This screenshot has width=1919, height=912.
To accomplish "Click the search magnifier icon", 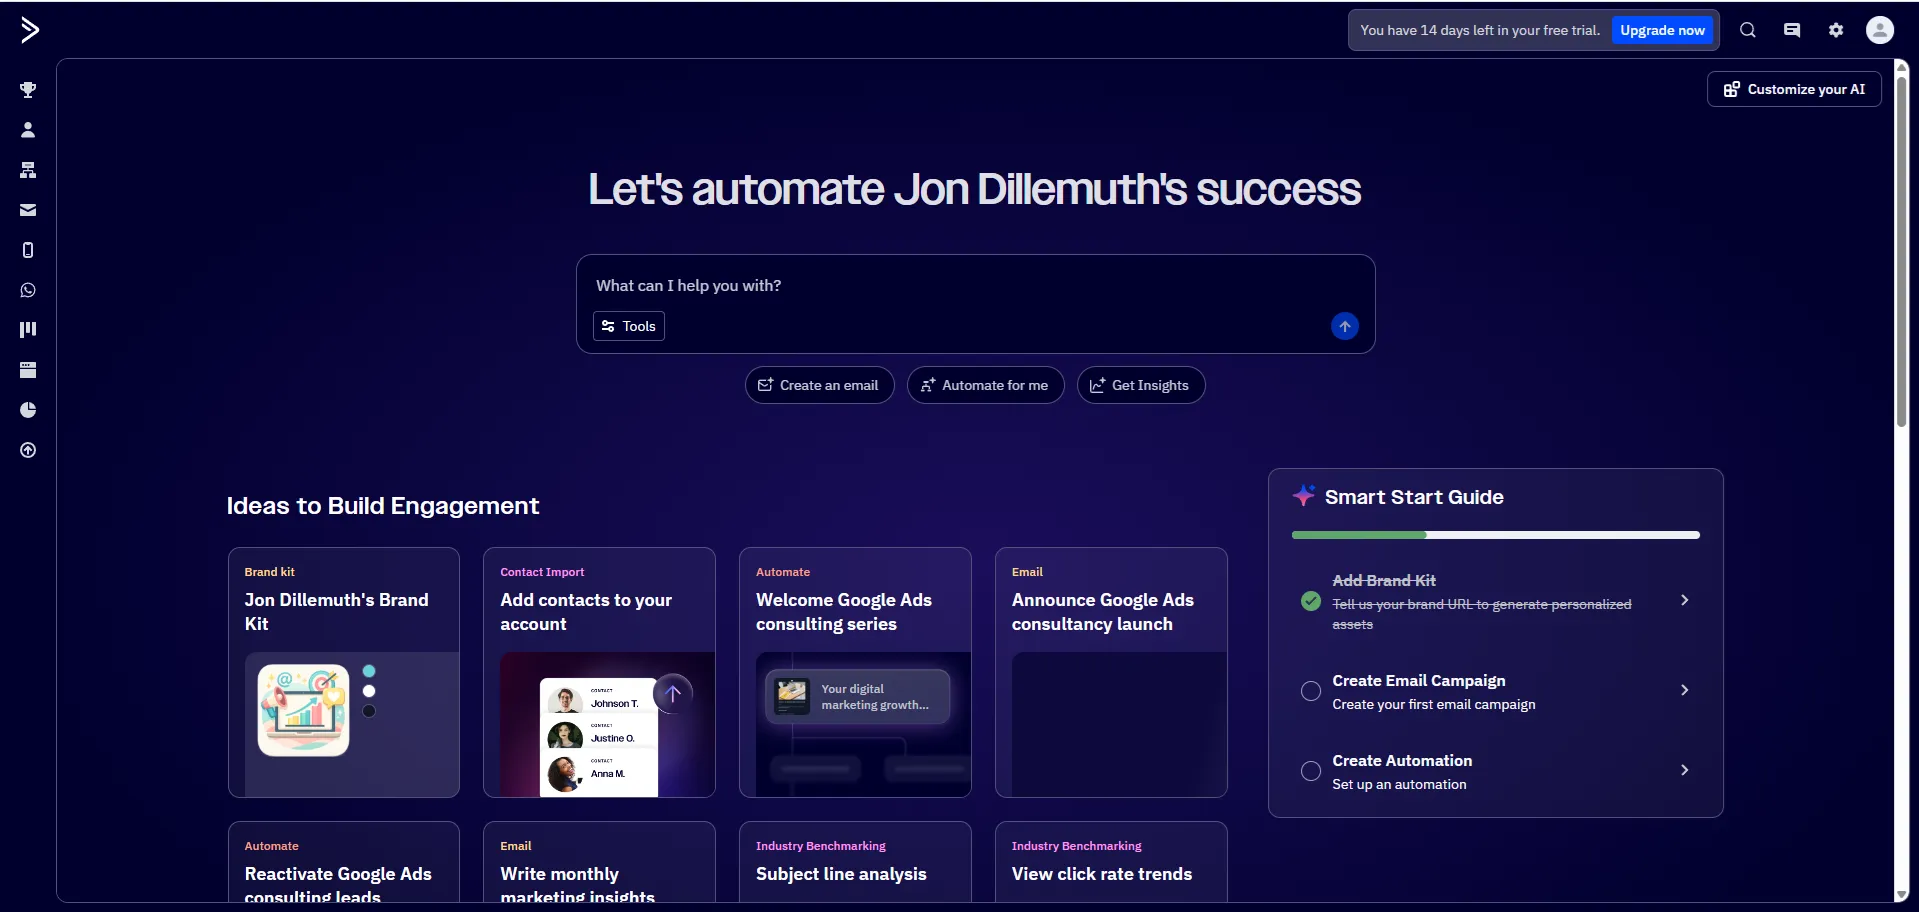I will pos(1747,30).
